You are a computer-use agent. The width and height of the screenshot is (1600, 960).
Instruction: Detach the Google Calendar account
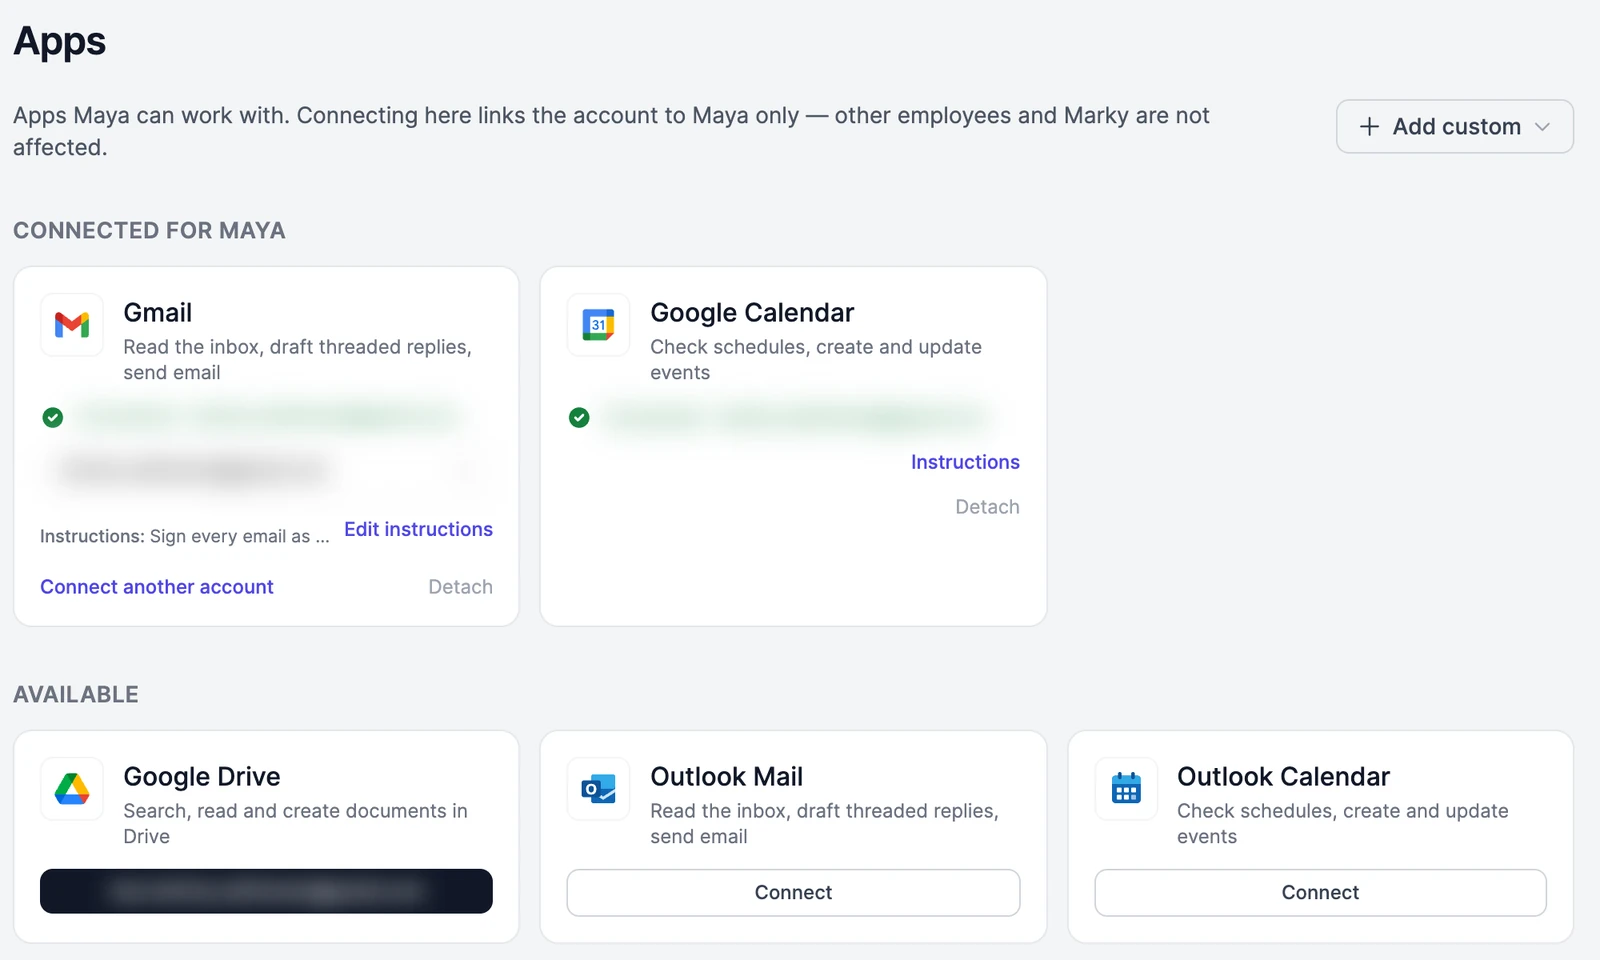pos(987,507)
